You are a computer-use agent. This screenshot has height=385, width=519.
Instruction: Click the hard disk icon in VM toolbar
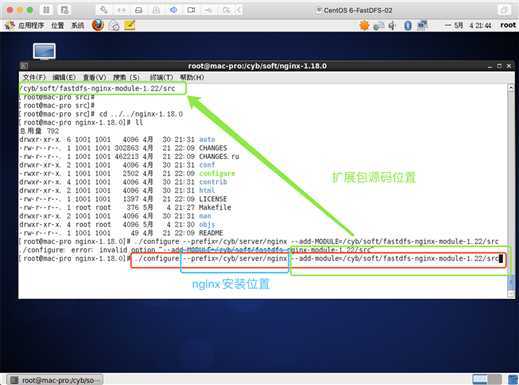pyautogui.click(x=139, y=10)
